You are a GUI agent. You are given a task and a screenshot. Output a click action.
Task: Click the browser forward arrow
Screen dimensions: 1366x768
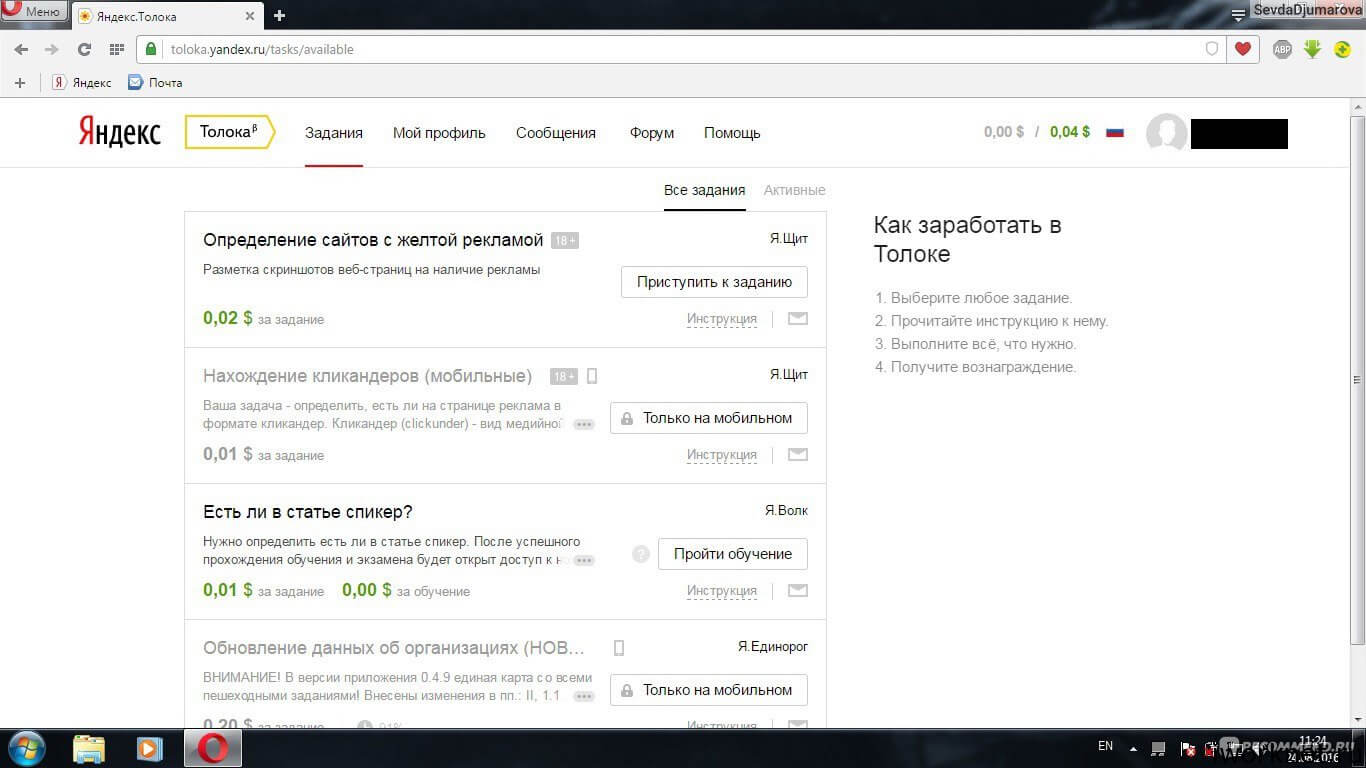click(x=52, y=49)
